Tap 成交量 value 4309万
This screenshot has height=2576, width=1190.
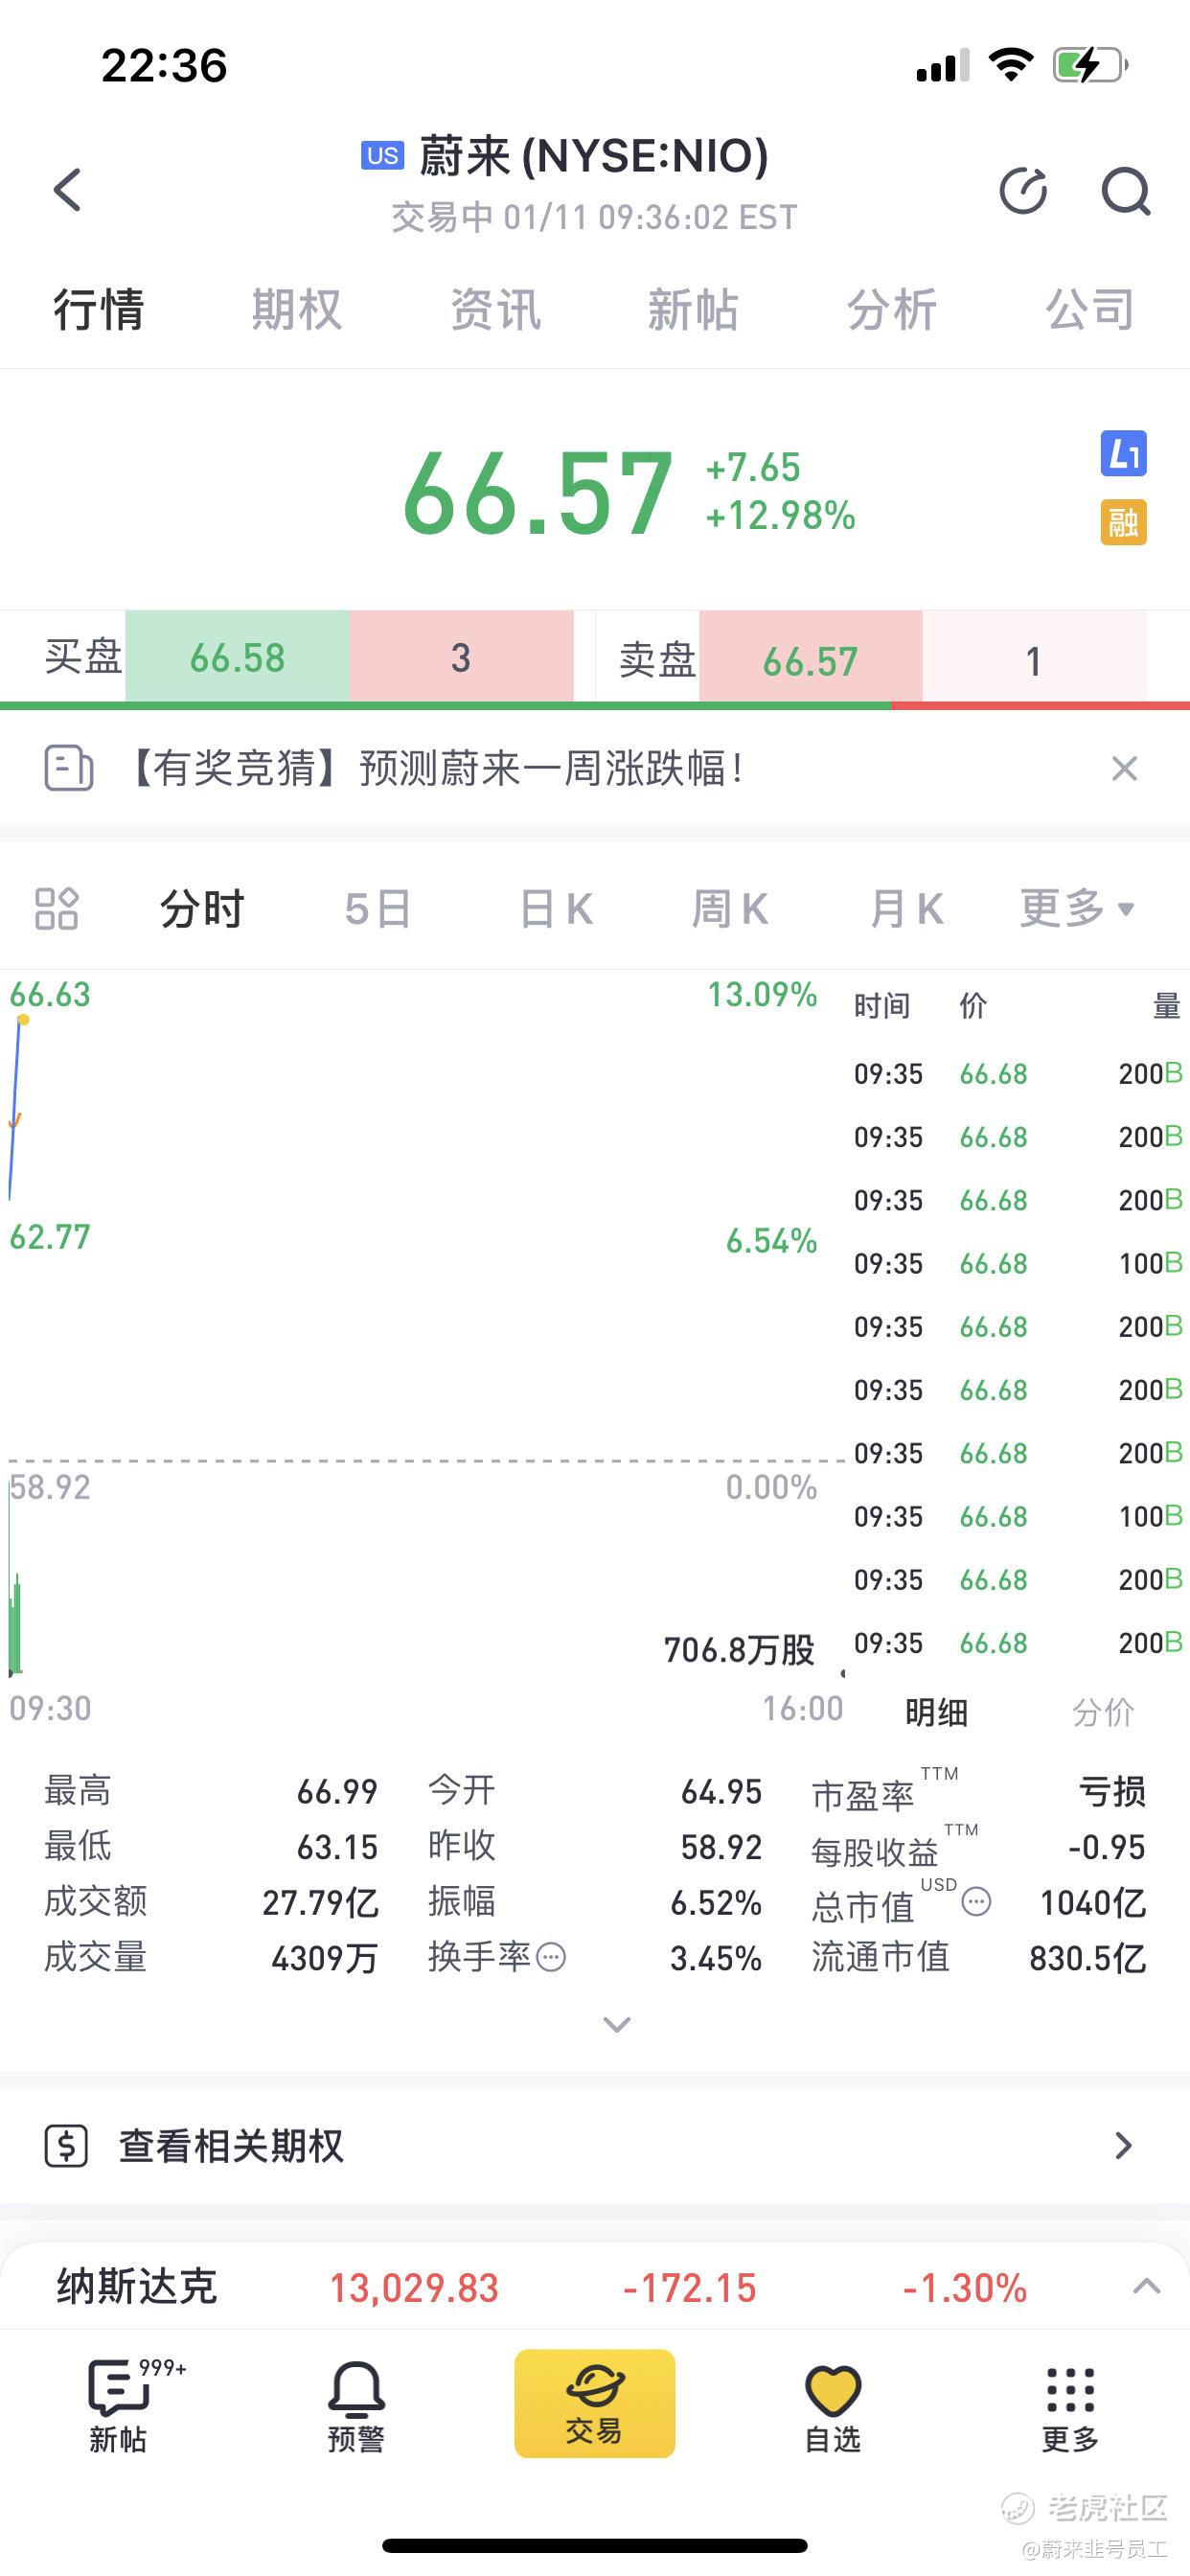tap(324, 1958)
